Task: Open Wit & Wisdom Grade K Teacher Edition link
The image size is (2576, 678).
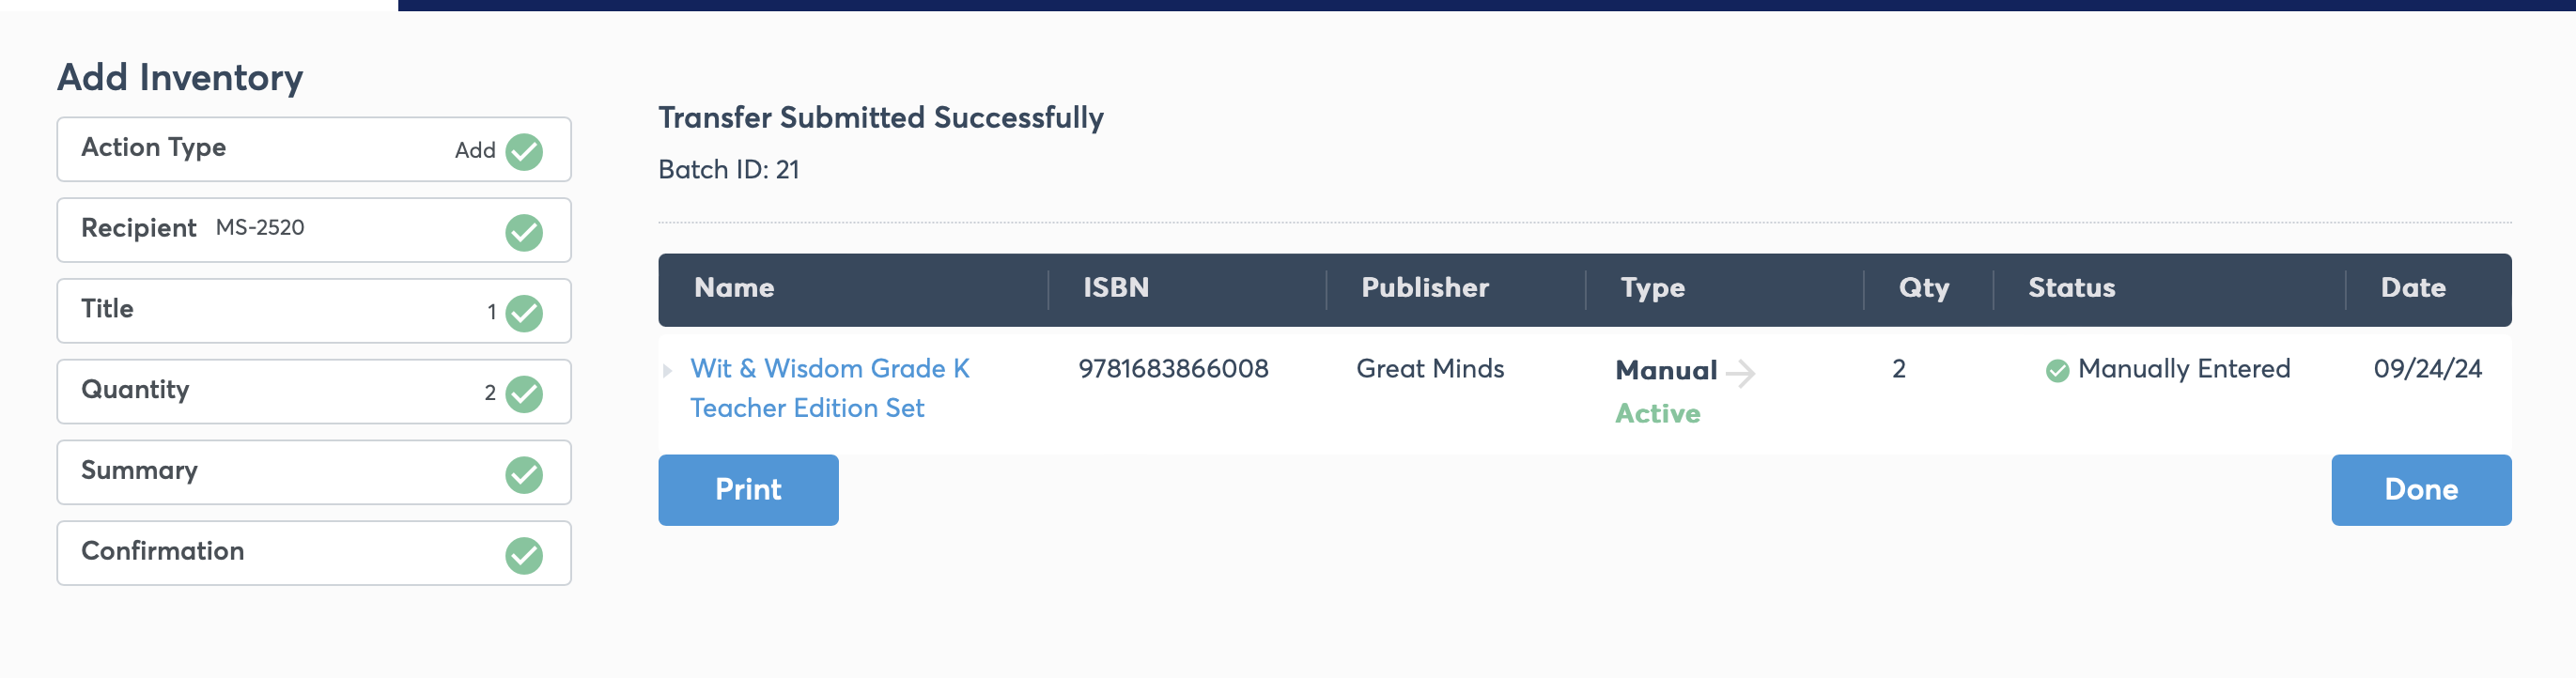Action: click(x=830, y=388)
